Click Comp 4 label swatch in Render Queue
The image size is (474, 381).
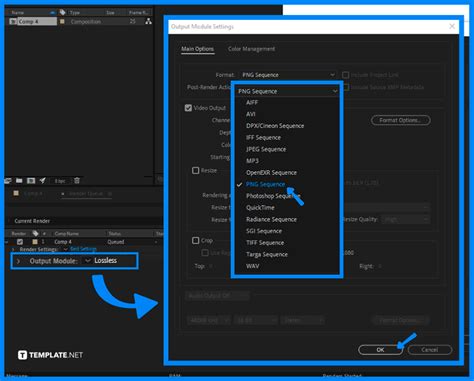pyautogui.click(x=35, y=242)
